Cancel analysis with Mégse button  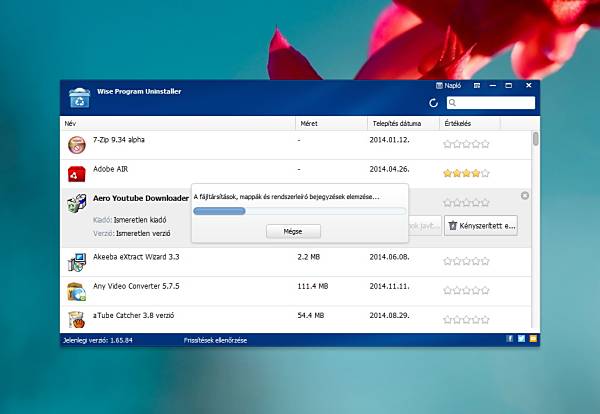[x=293, y=231]
